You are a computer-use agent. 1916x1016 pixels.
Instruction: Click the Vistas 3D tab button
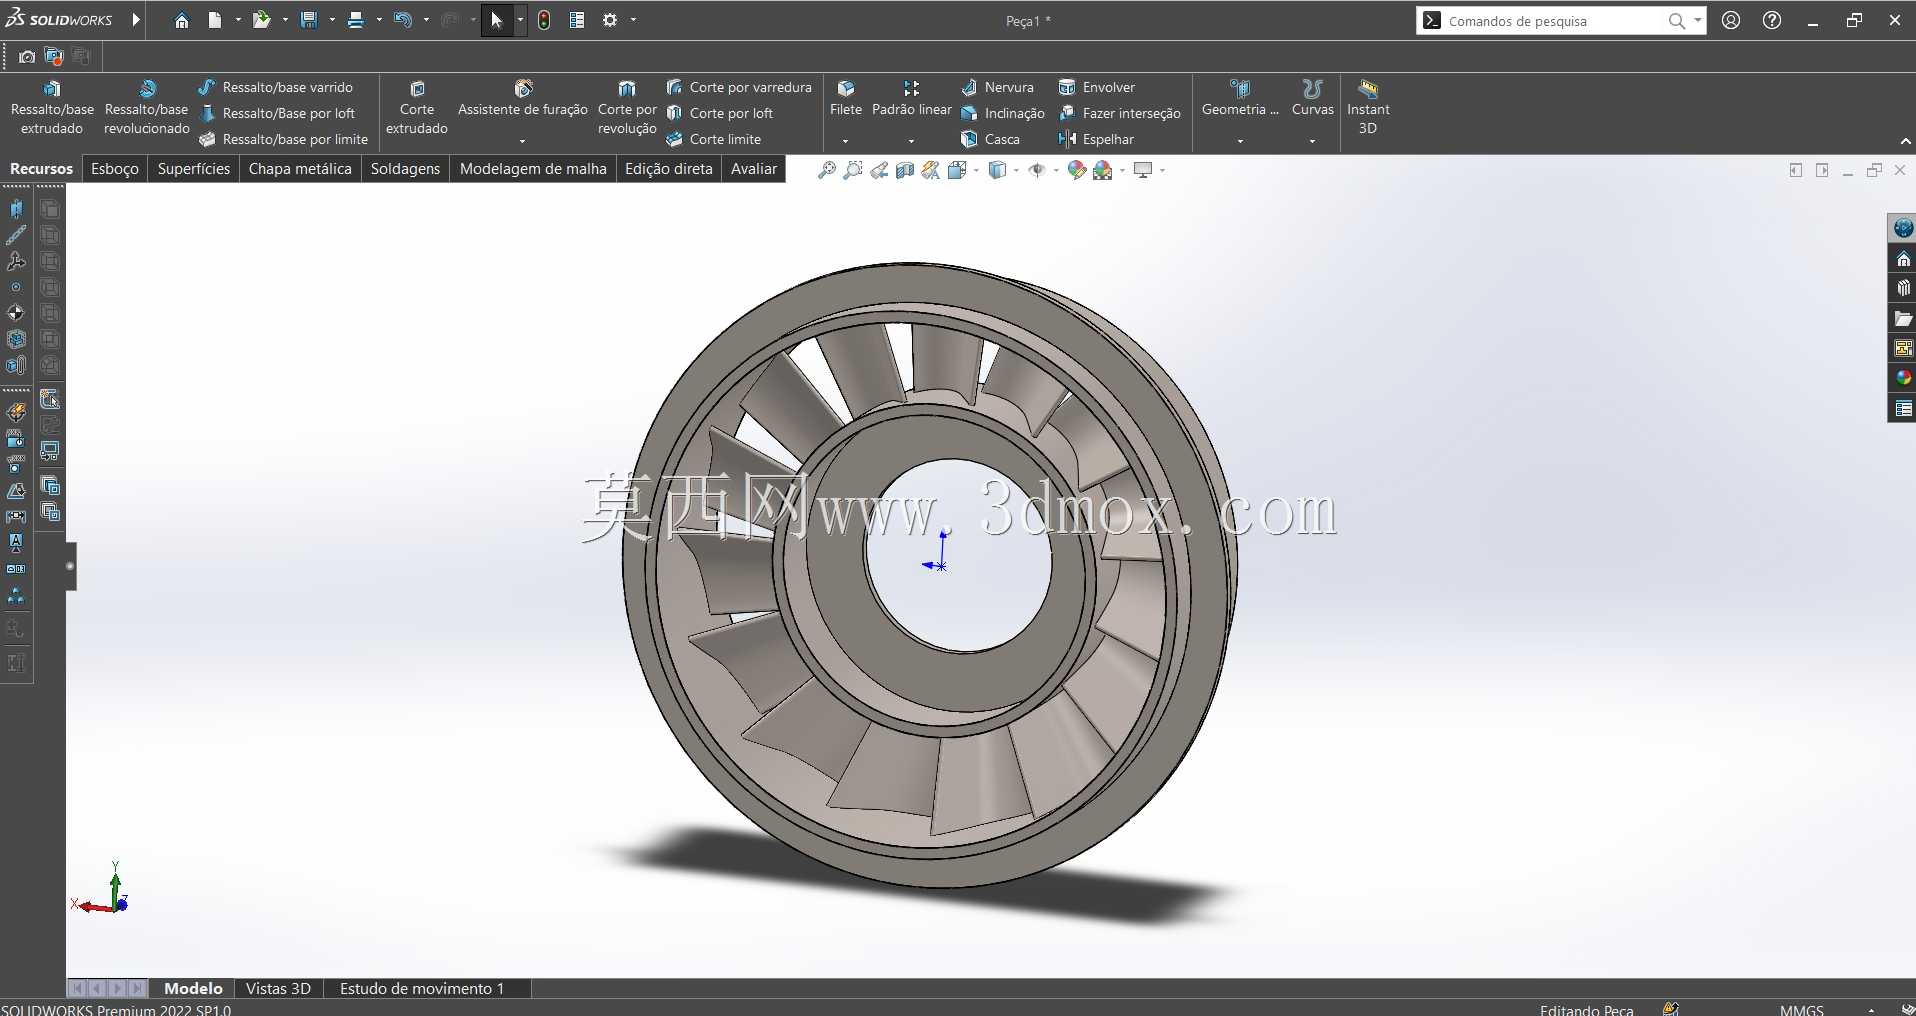278,988
